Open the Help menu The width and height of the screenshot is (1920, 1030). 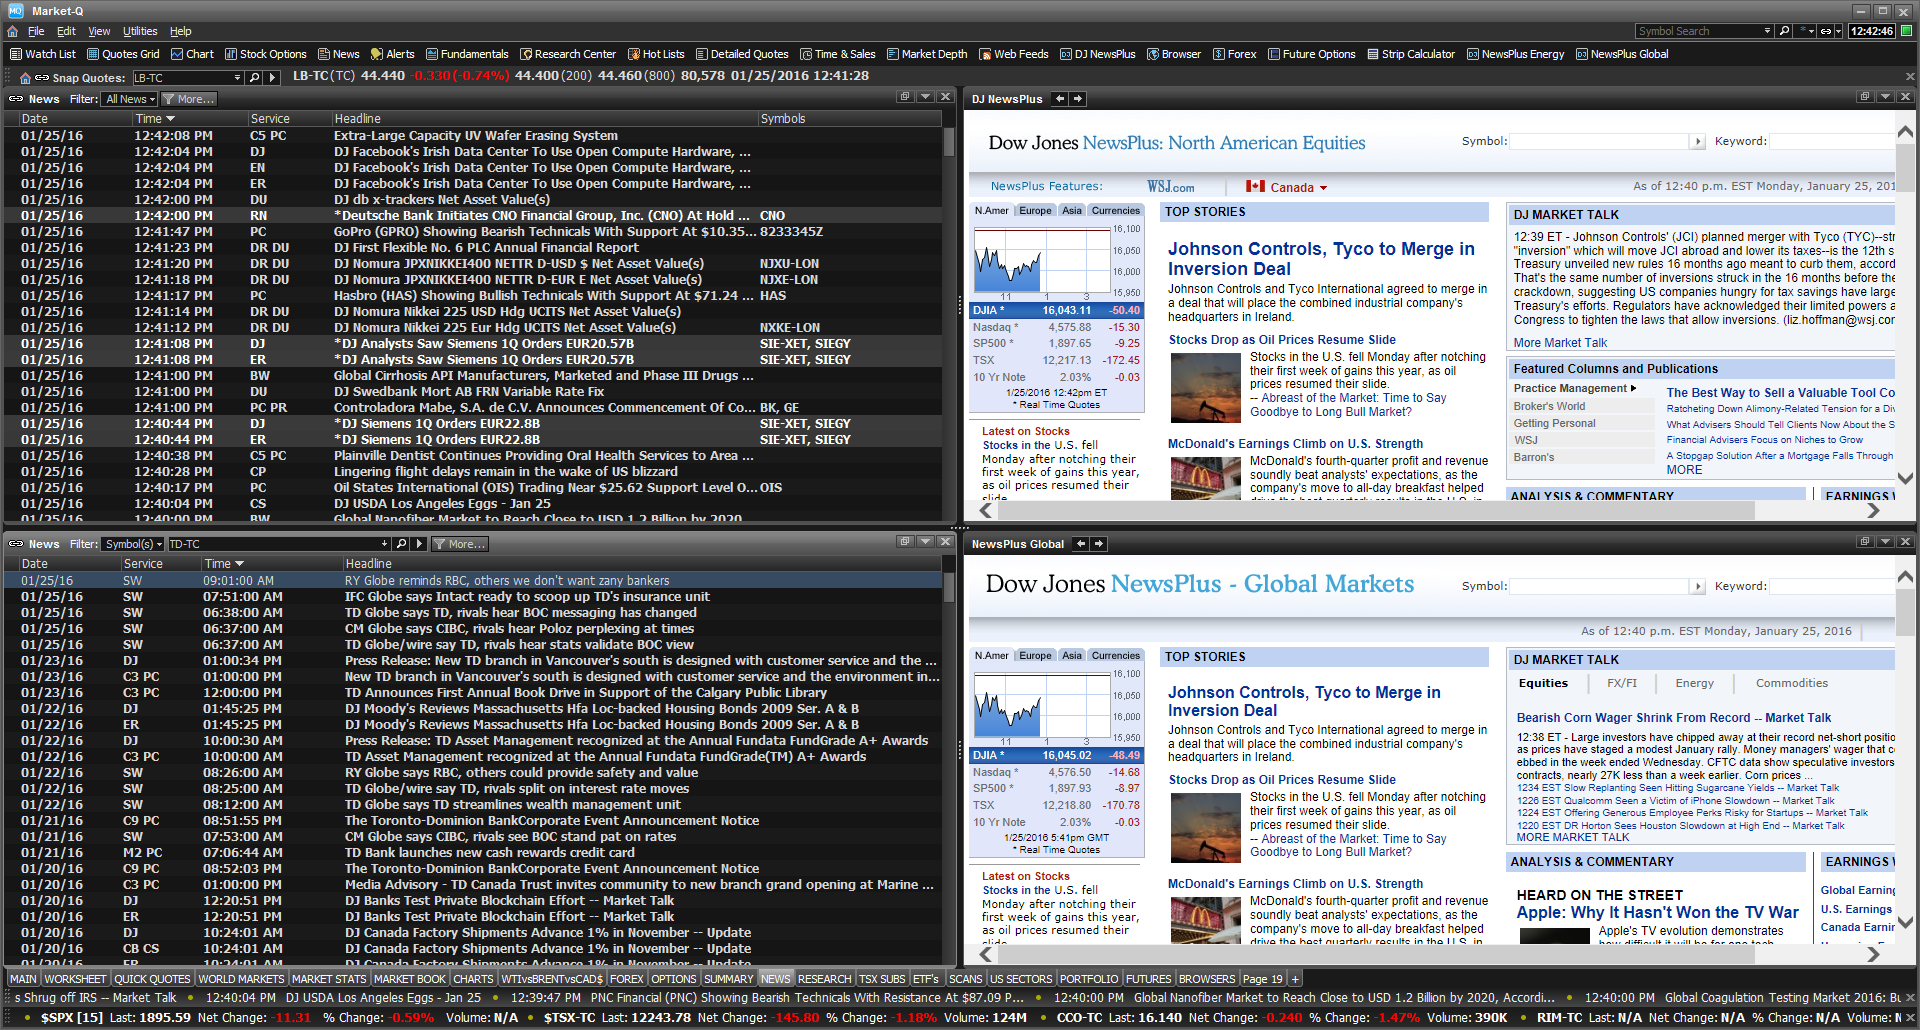point(180,31)
